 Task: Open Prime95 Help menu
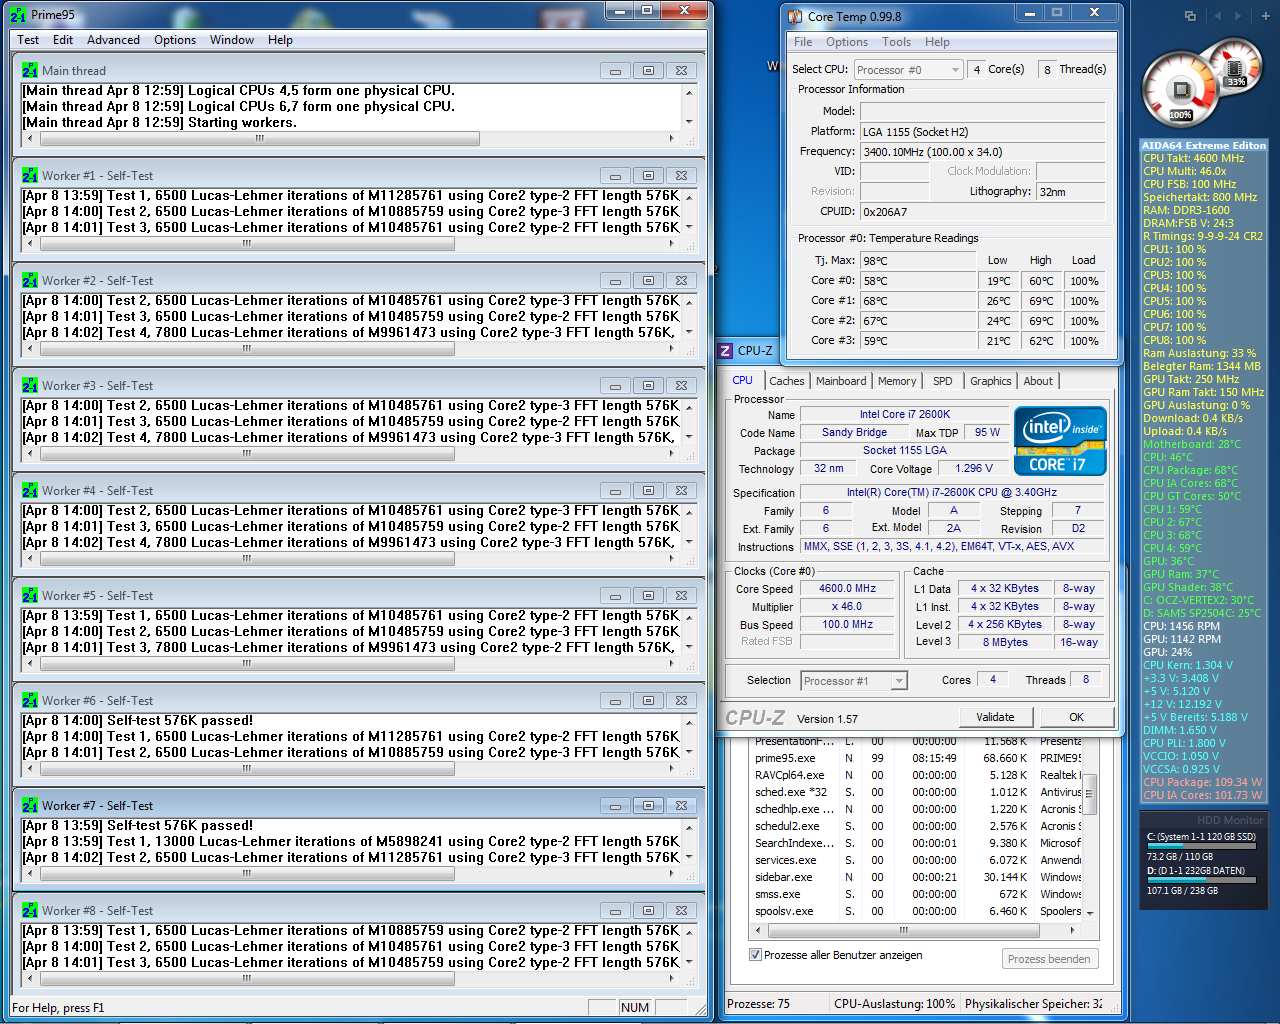click(280, 40)
